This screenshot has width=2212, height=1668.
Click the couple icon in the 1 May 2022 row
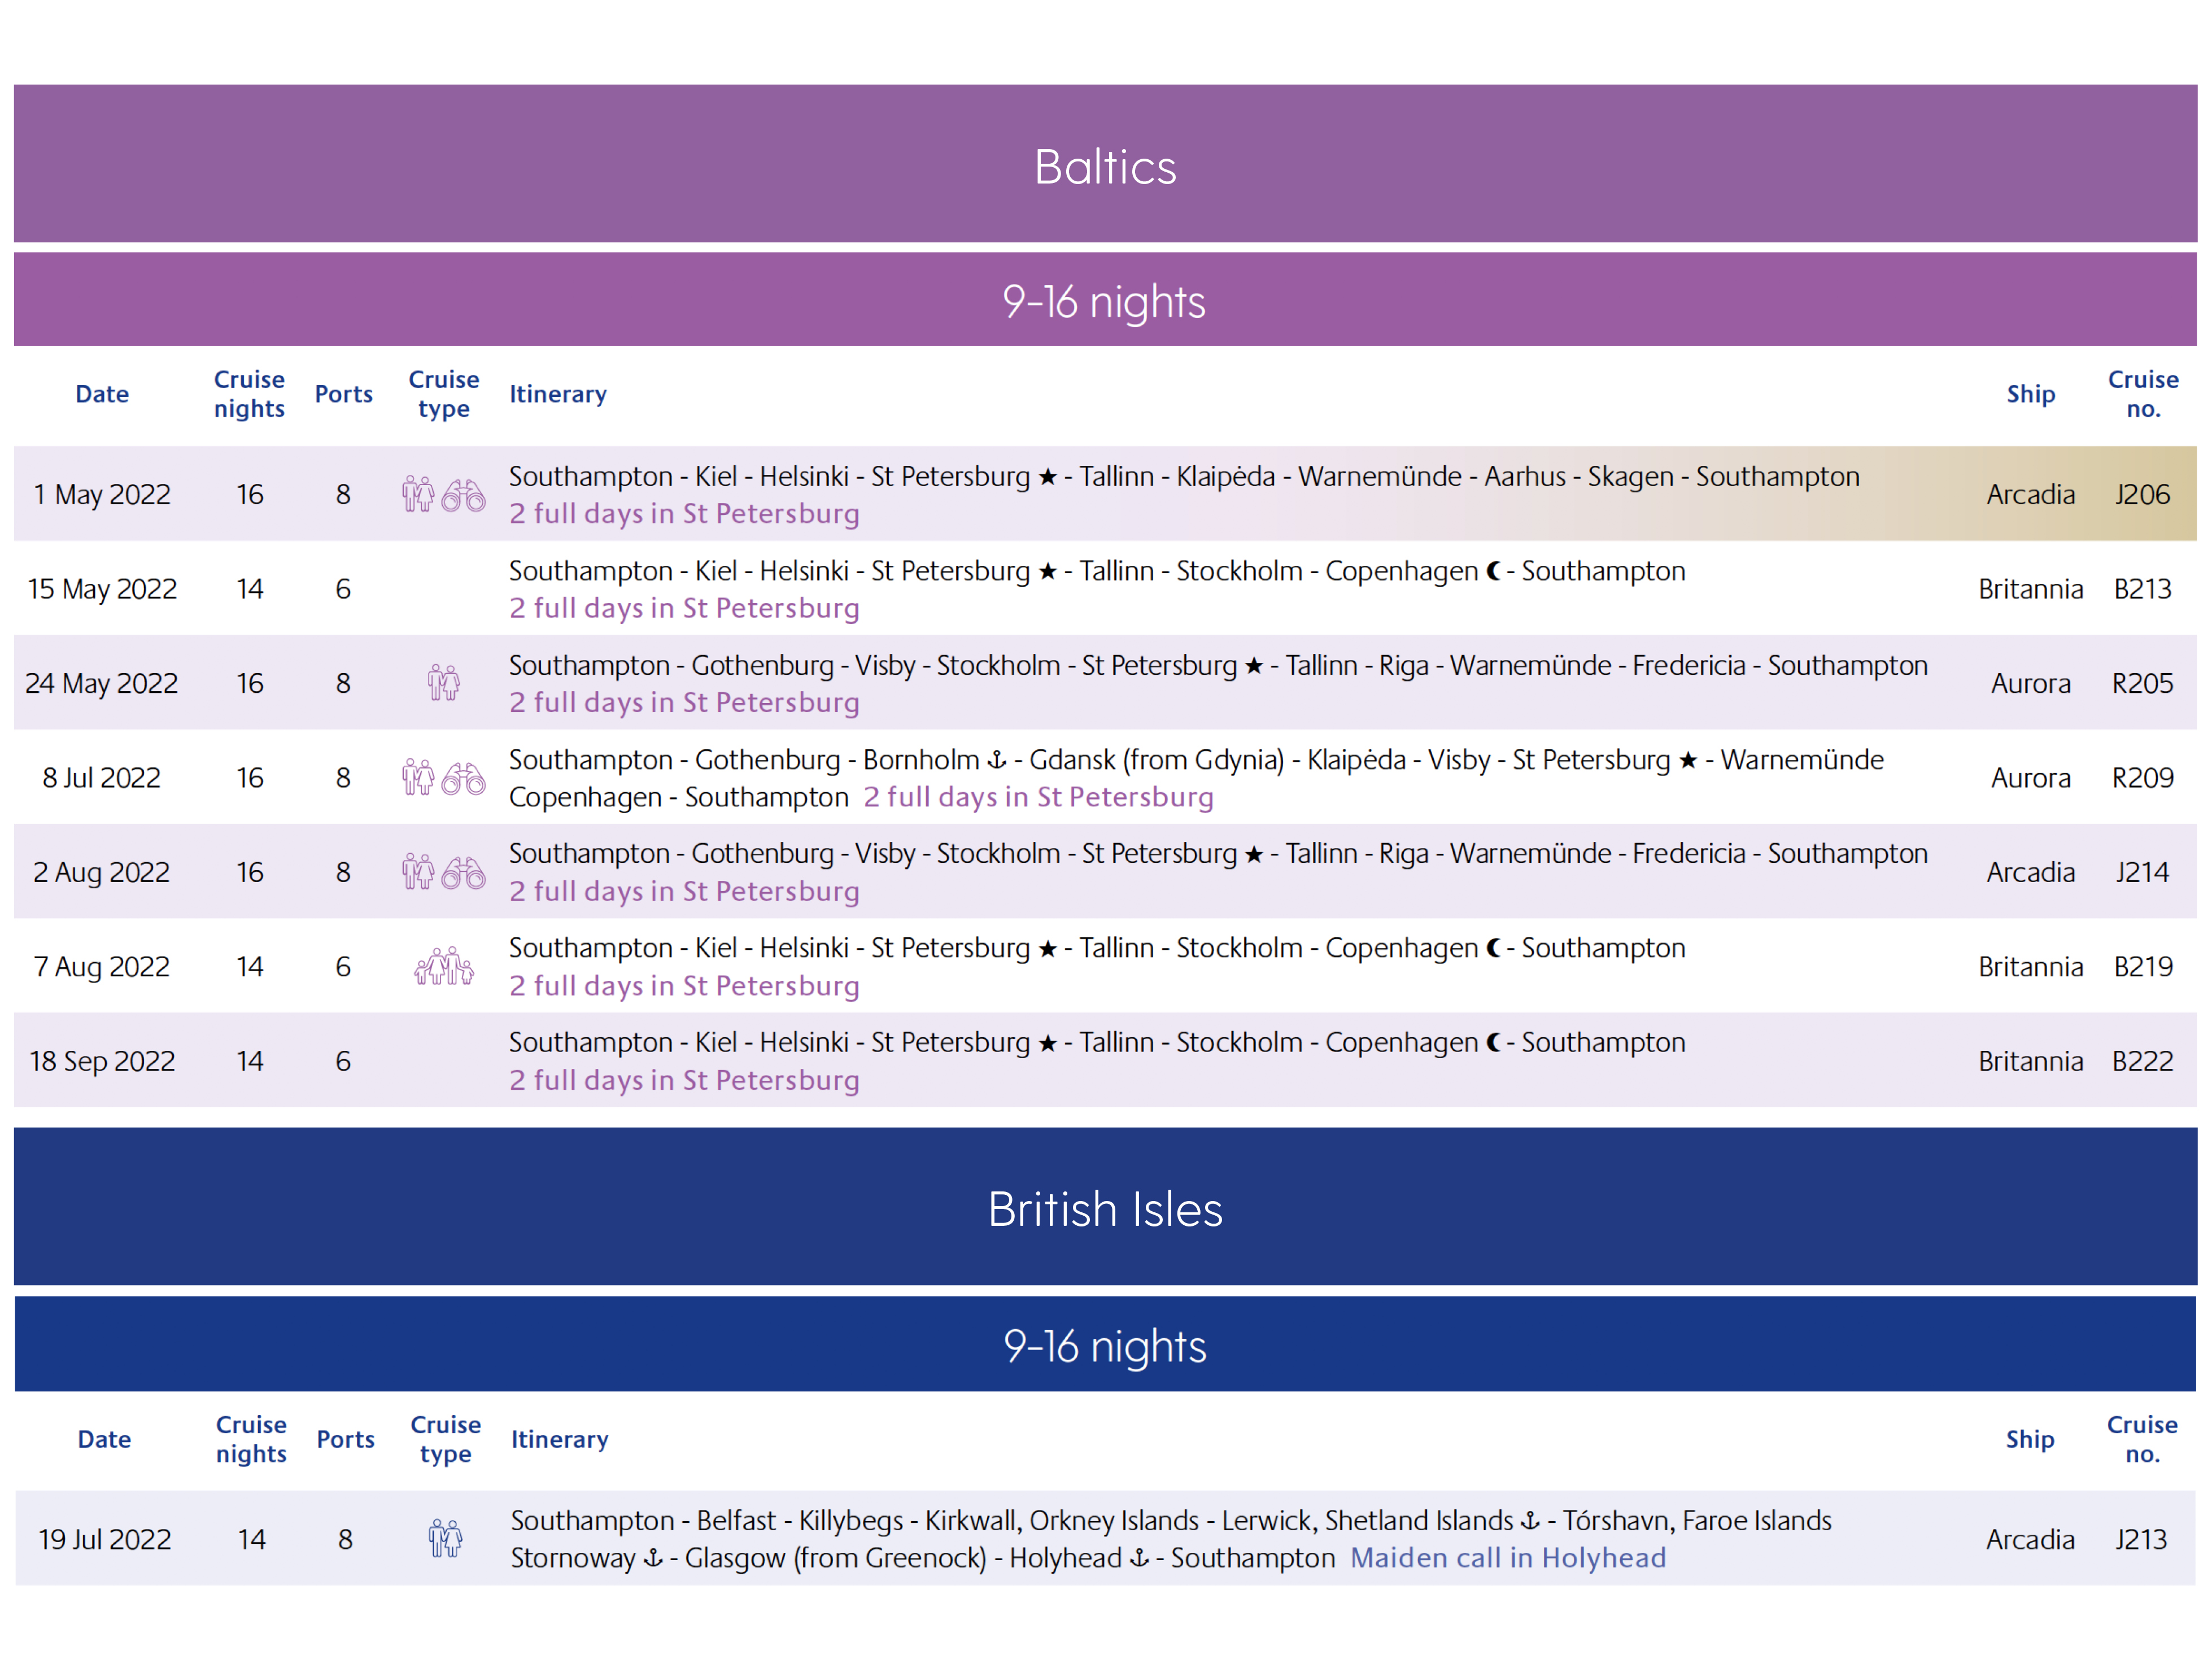[x=418, y=494]
